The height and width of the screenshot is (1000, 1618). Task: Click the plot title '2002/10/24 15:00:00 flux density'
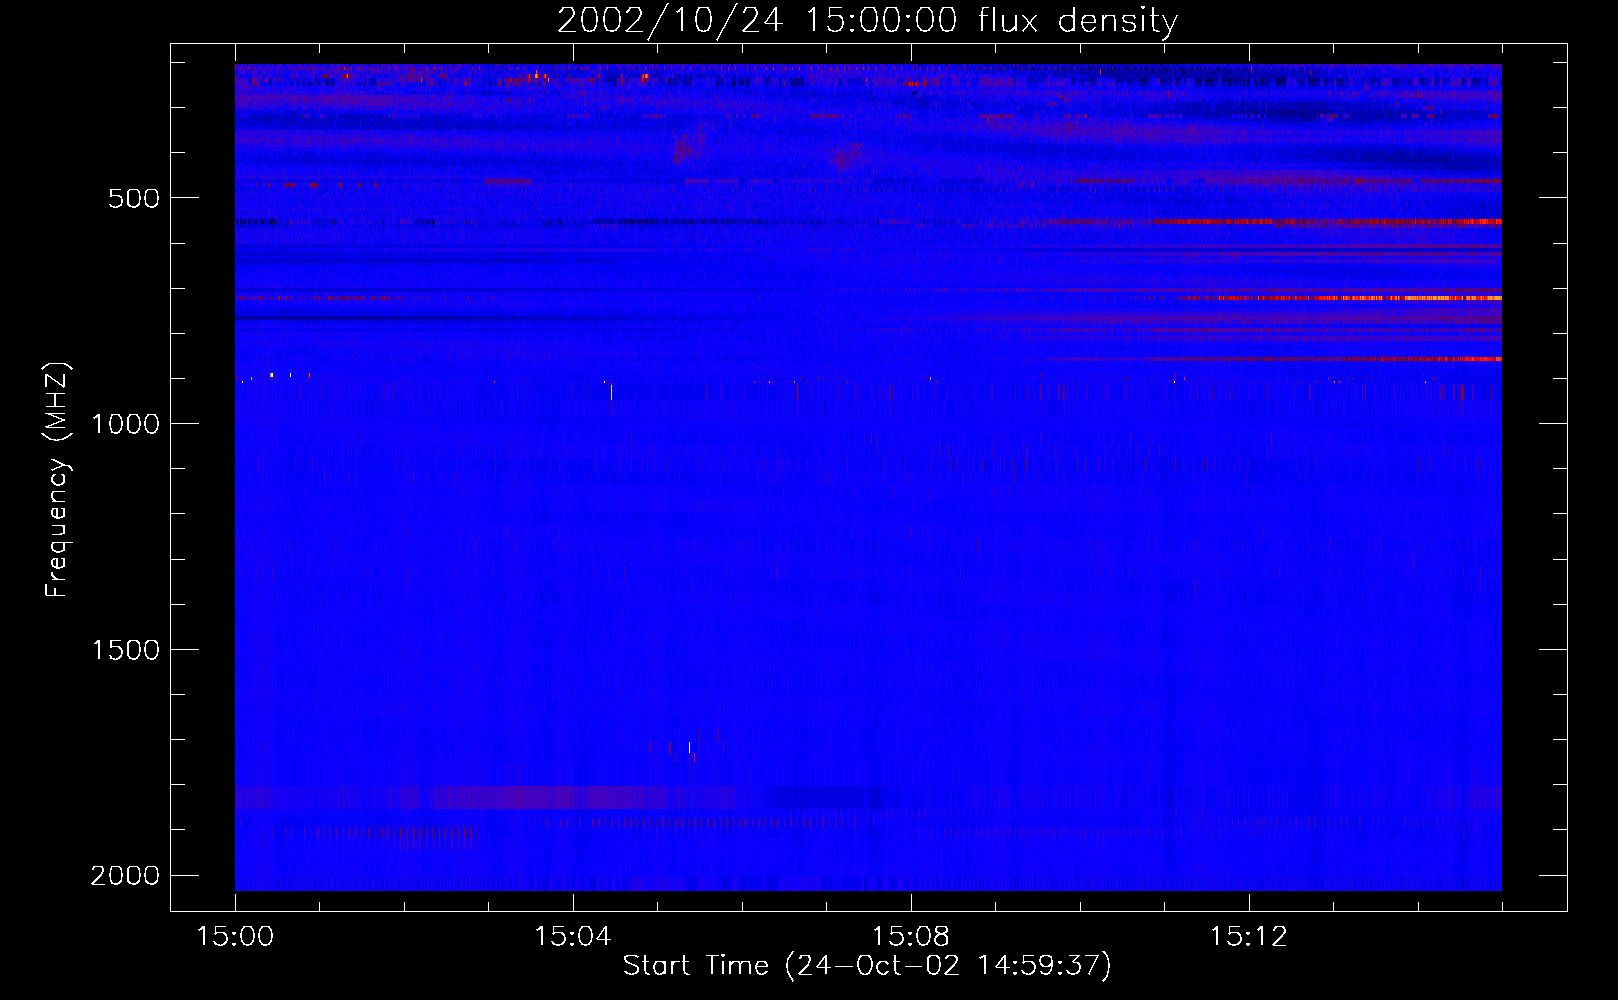tap(867, 21)
